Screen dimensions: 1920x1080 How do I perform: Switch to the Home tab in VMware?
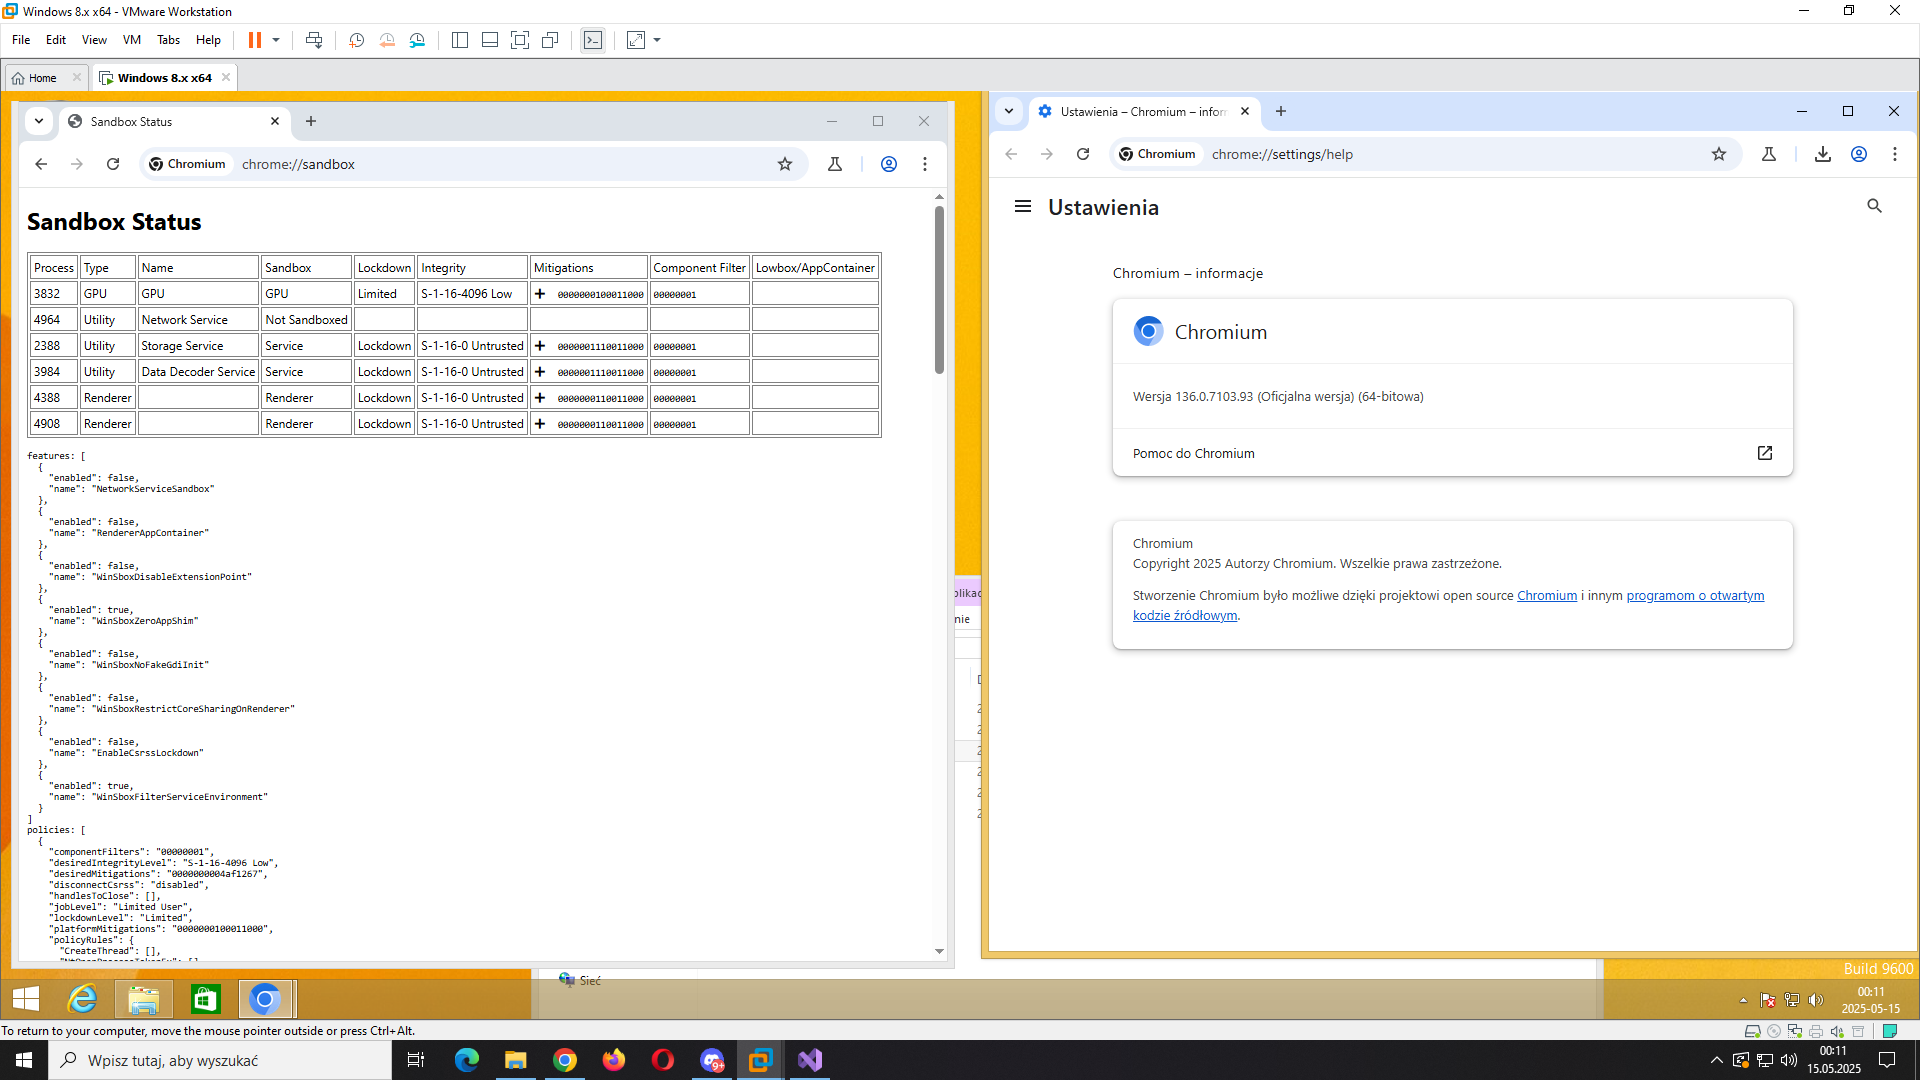click(x=42, y=78)
